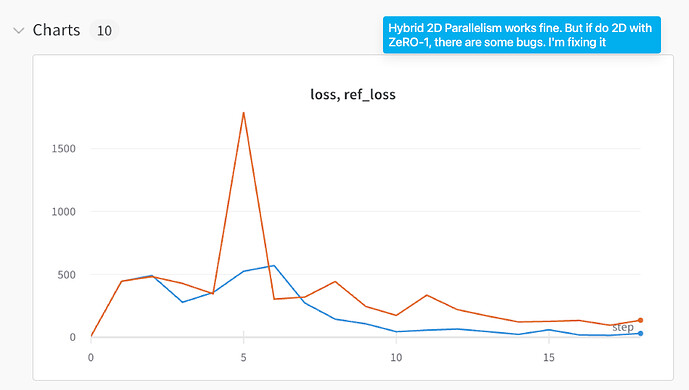Click the blue line's endpoint dot

pos(640,333)
